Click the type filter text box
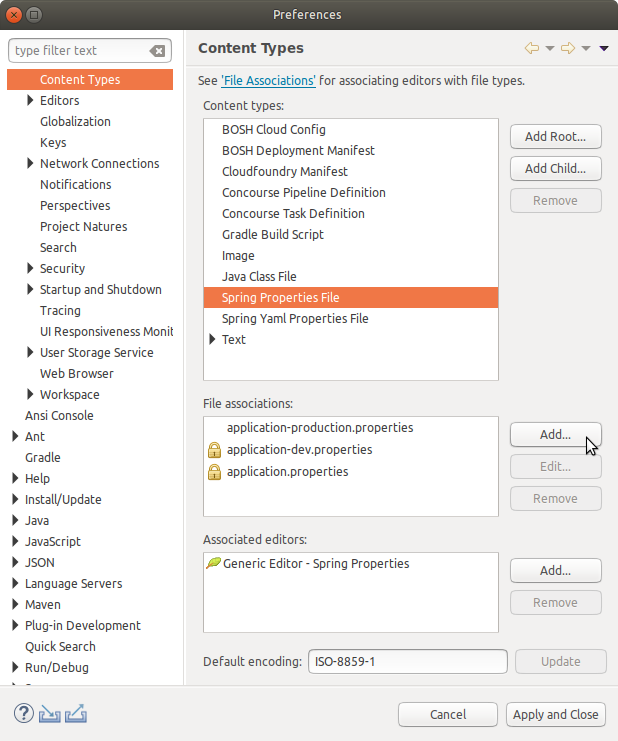618x741 pixels. tap(78, 51)
